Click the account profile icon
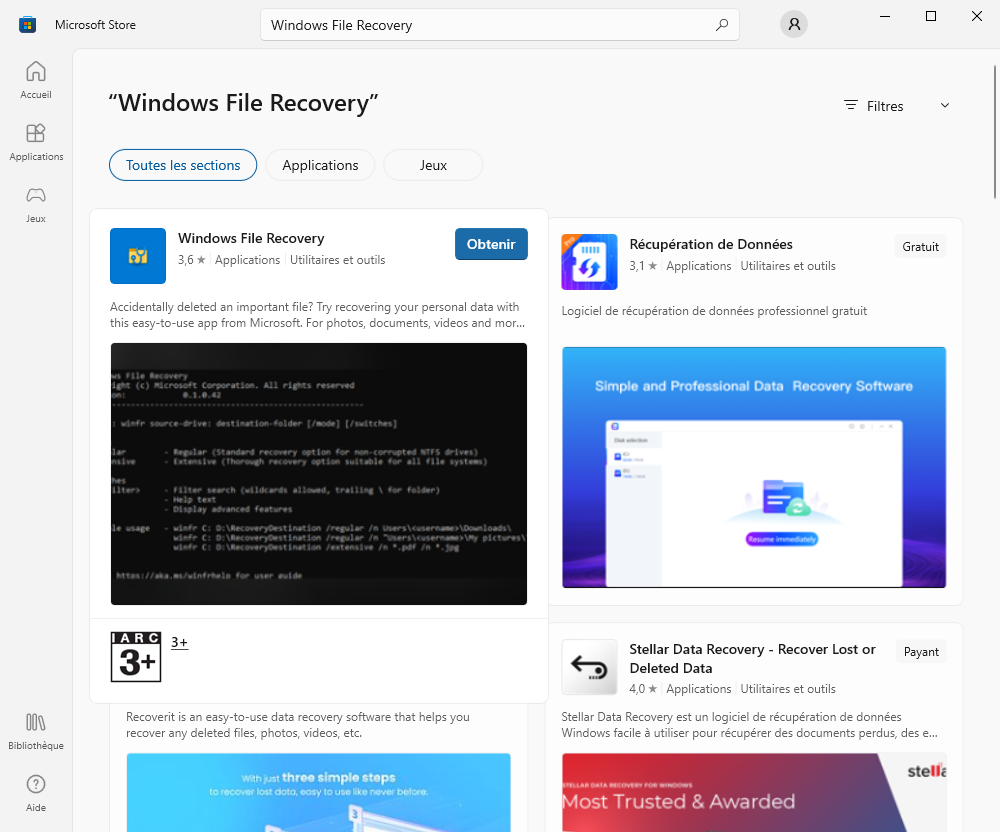The image size is (1000, 832). [x=793, y=24]
